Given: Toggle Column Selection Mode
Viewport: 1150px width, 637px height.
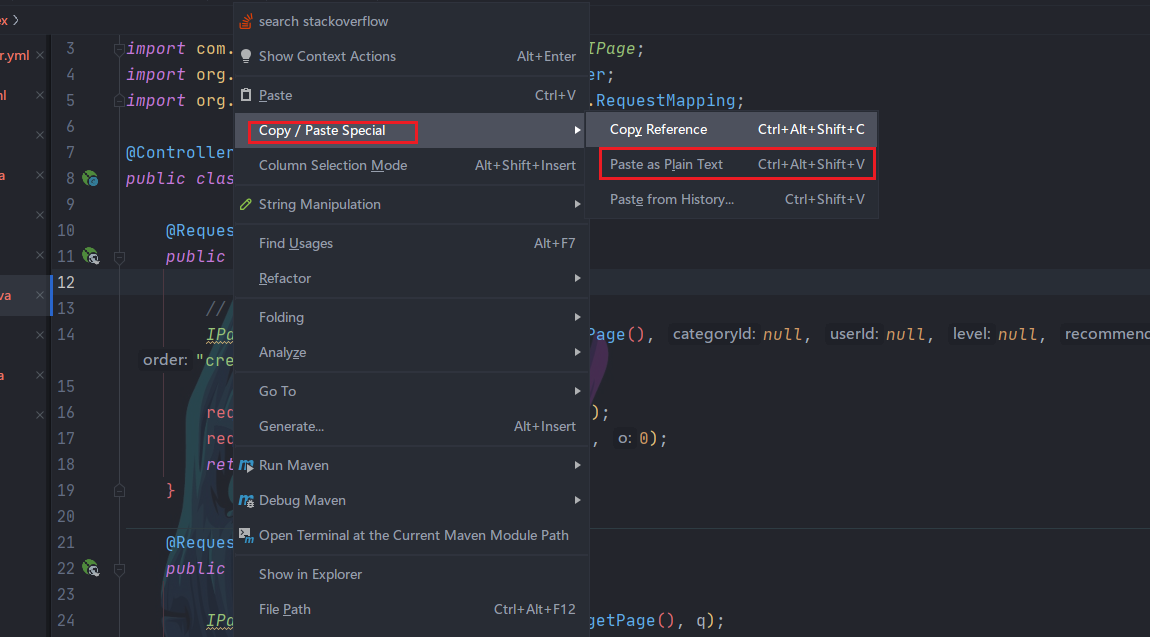Looking at the screenshot, I should click(x=333, y=166).
